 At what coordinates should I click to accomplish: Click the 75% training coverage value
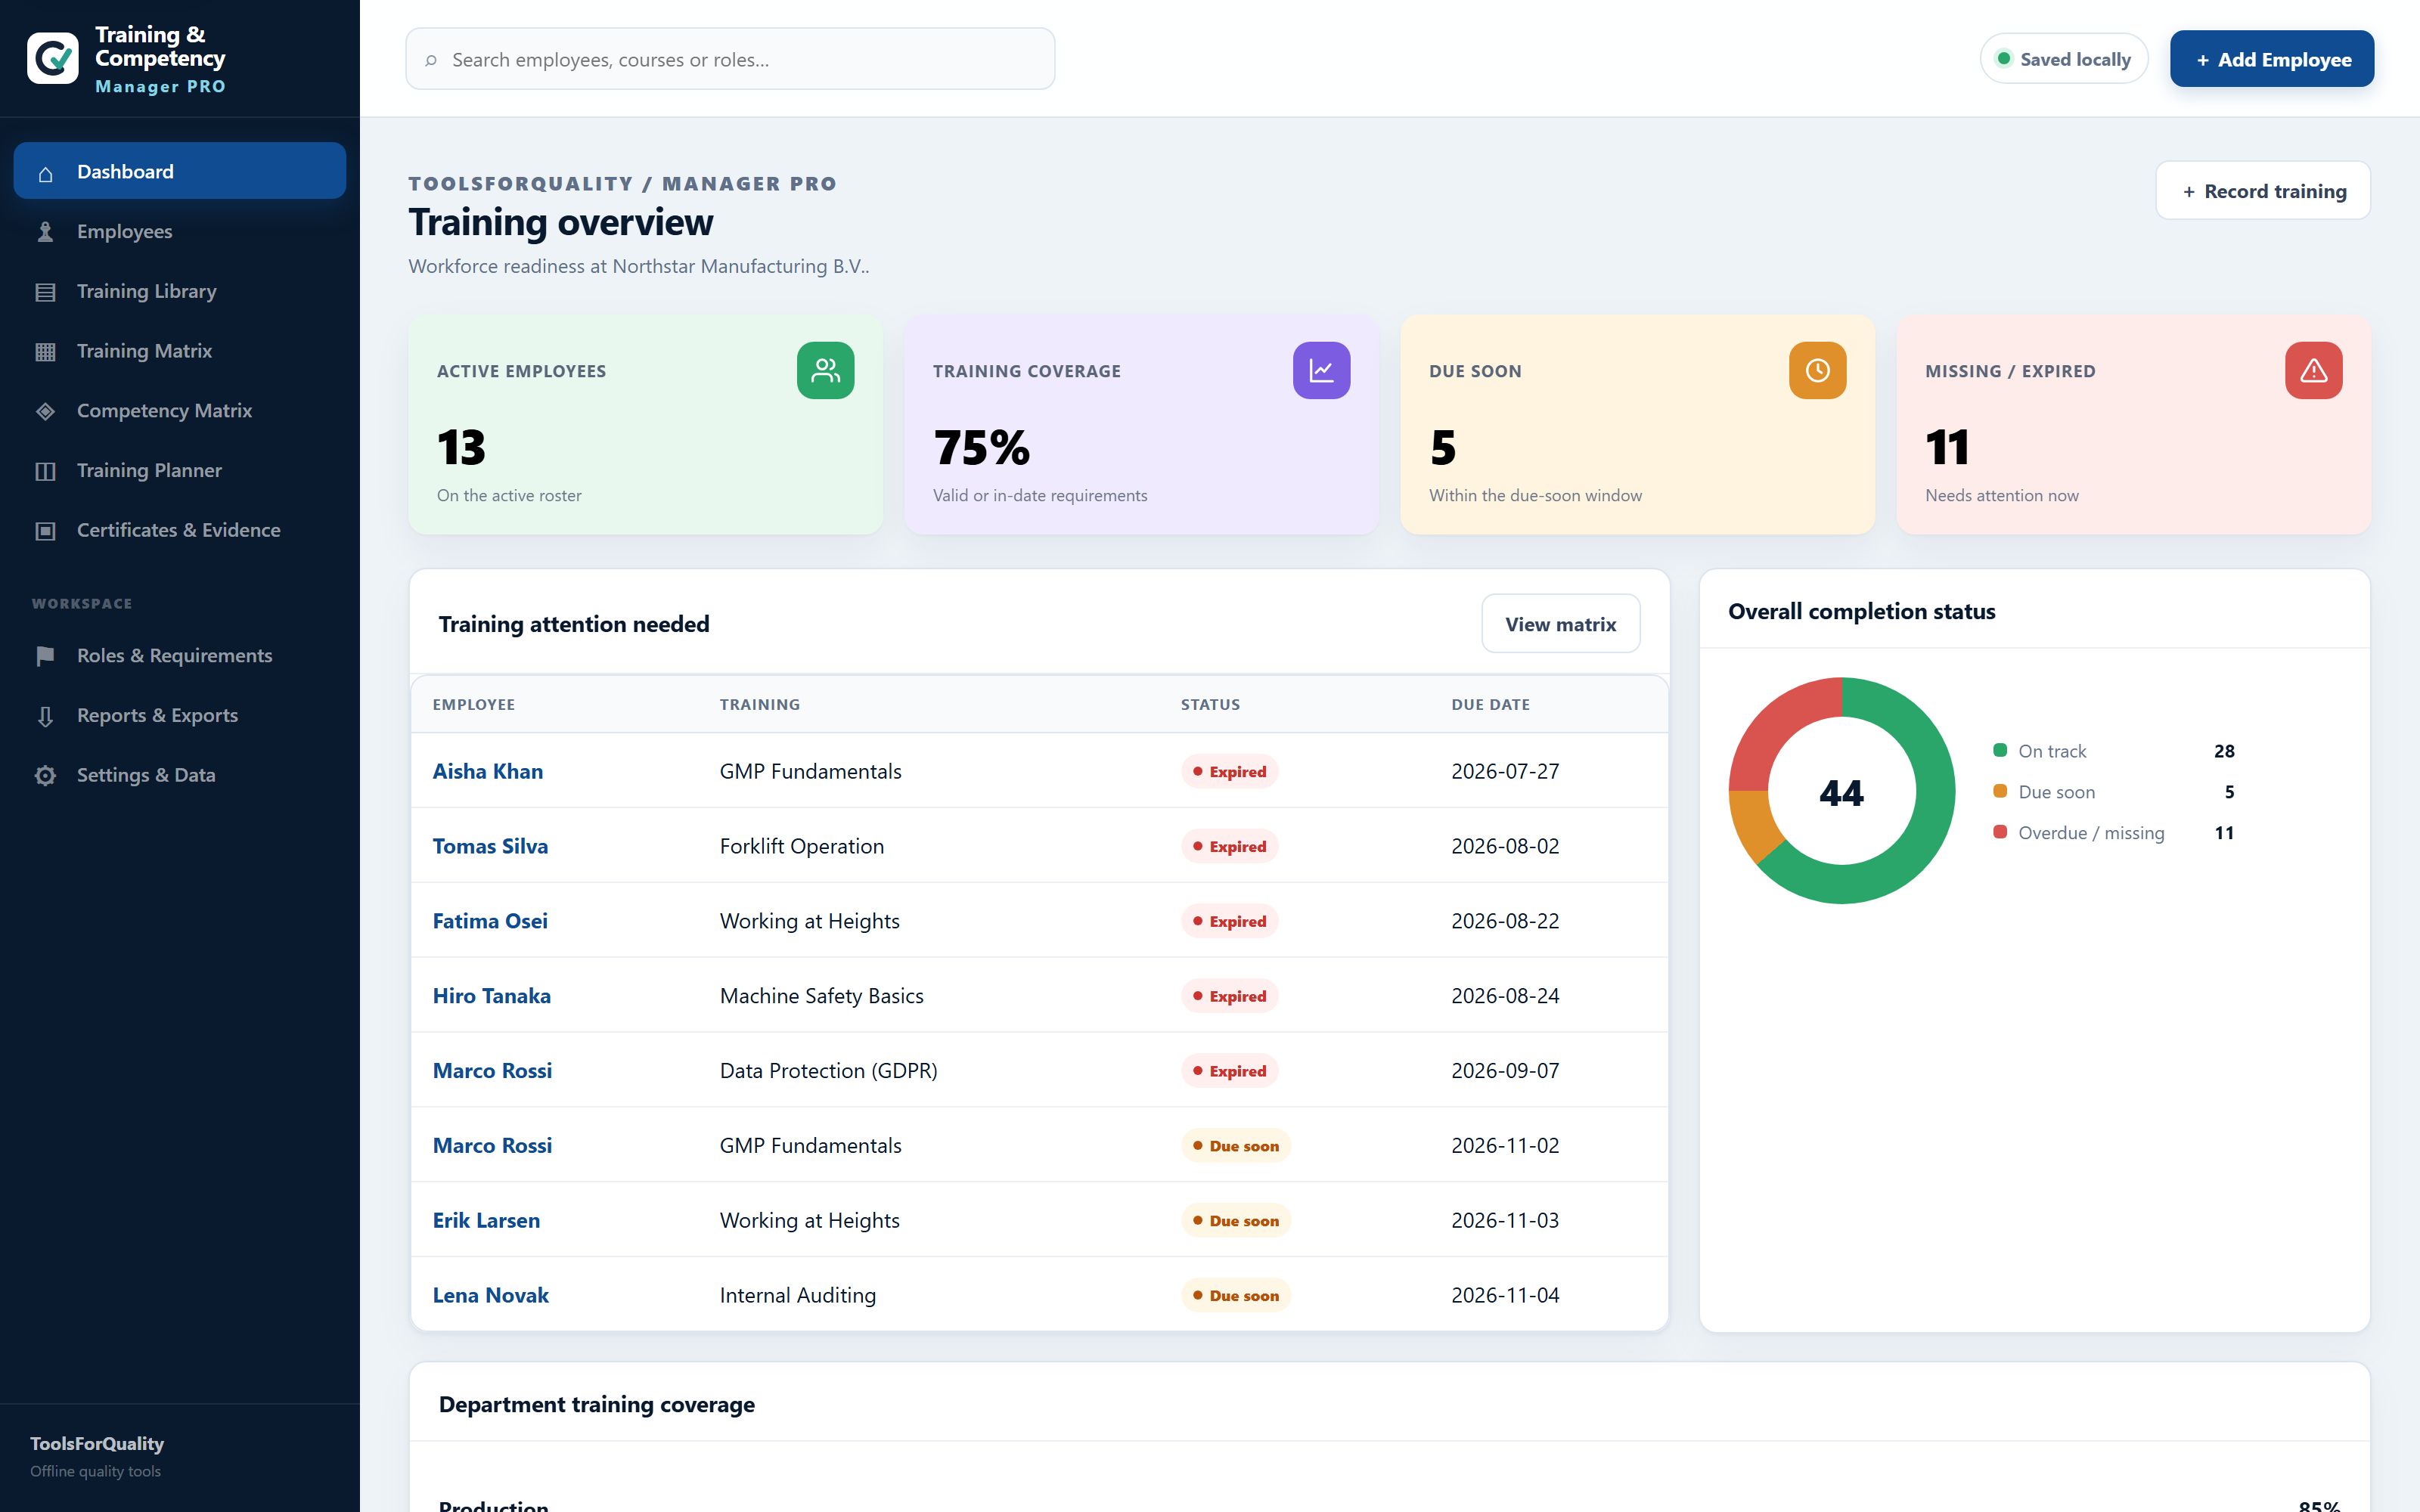pos(981,447)
